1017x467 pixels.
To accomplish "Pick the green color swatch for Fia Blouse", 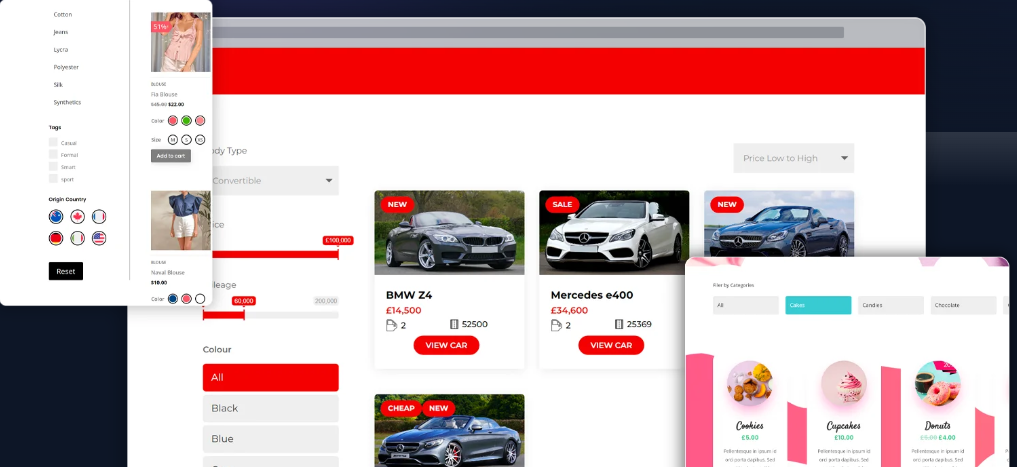I will [x=186, y=120].
